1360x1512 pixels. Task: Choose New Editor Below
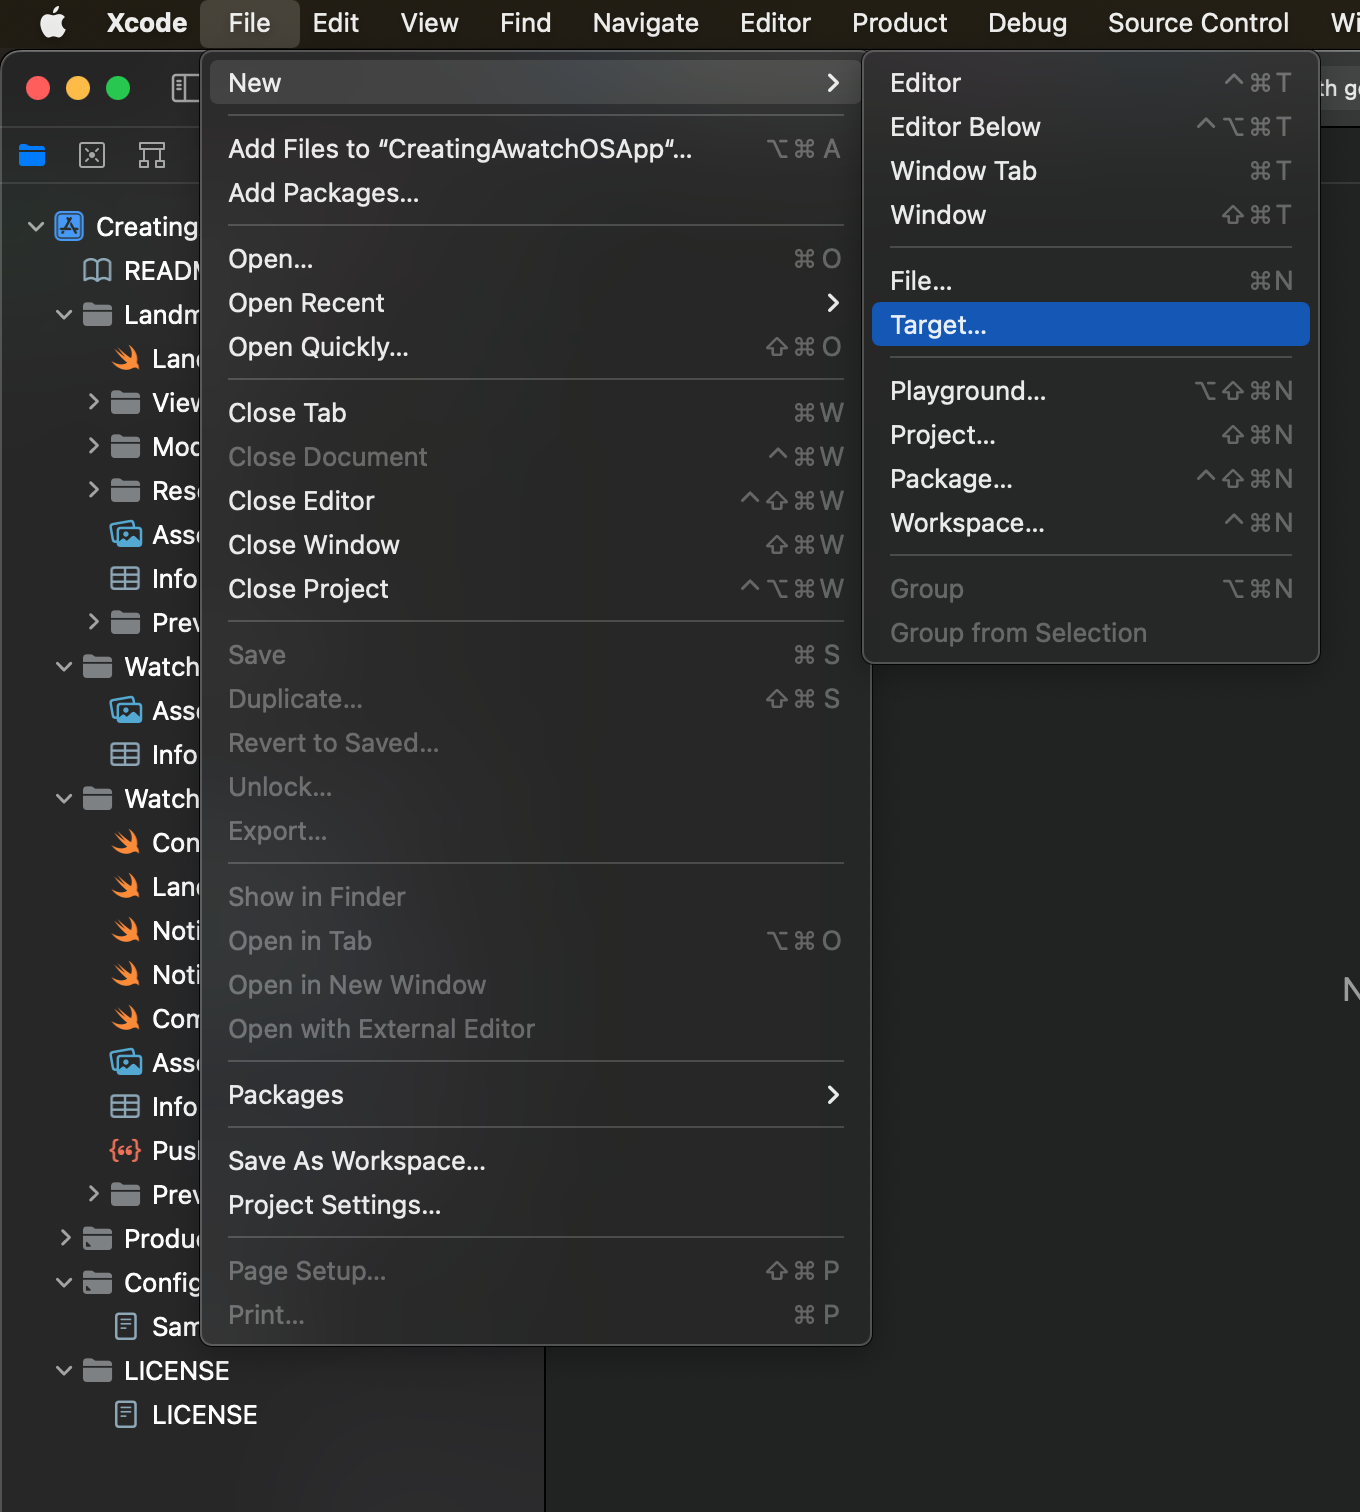[x=1091, y=127]
